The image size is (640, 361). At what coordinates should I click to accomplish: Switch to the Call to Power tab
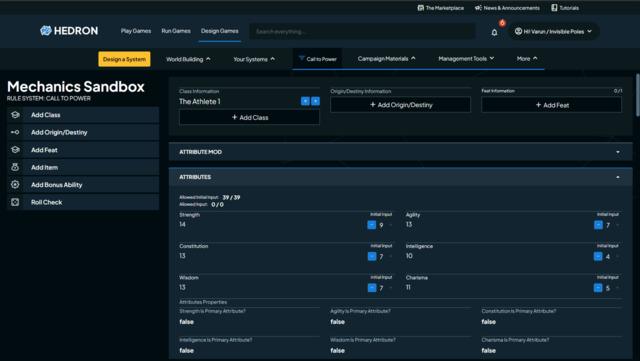318,59
